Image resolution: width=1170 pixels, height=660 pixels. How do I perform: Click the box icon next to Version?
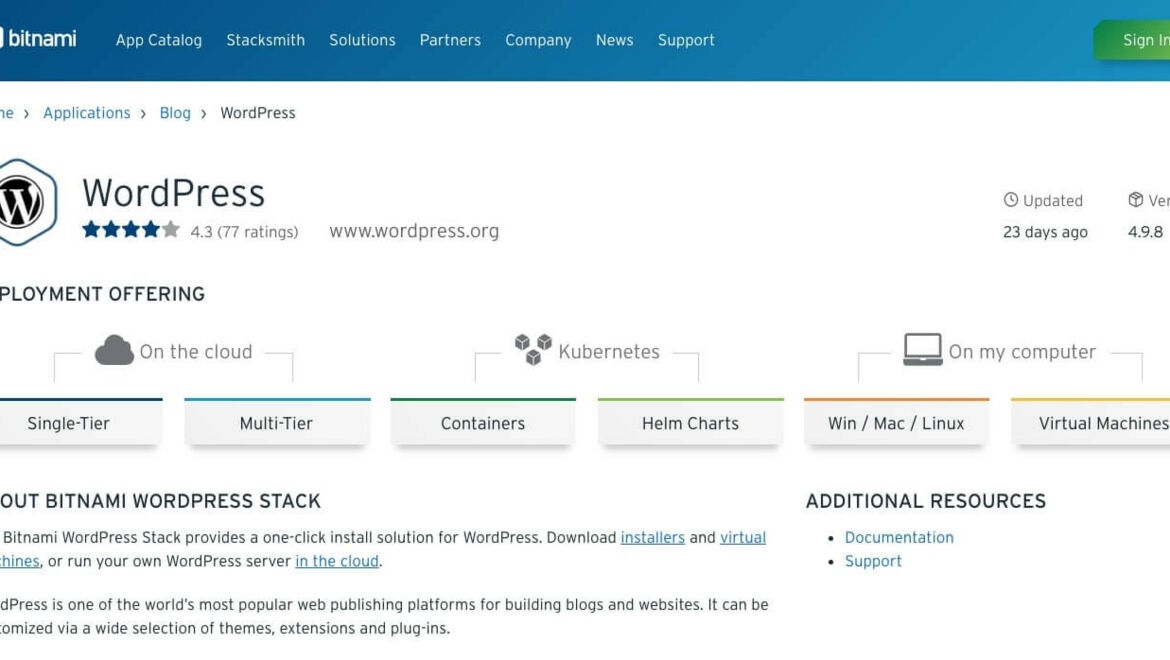(x=1136, y=200)
